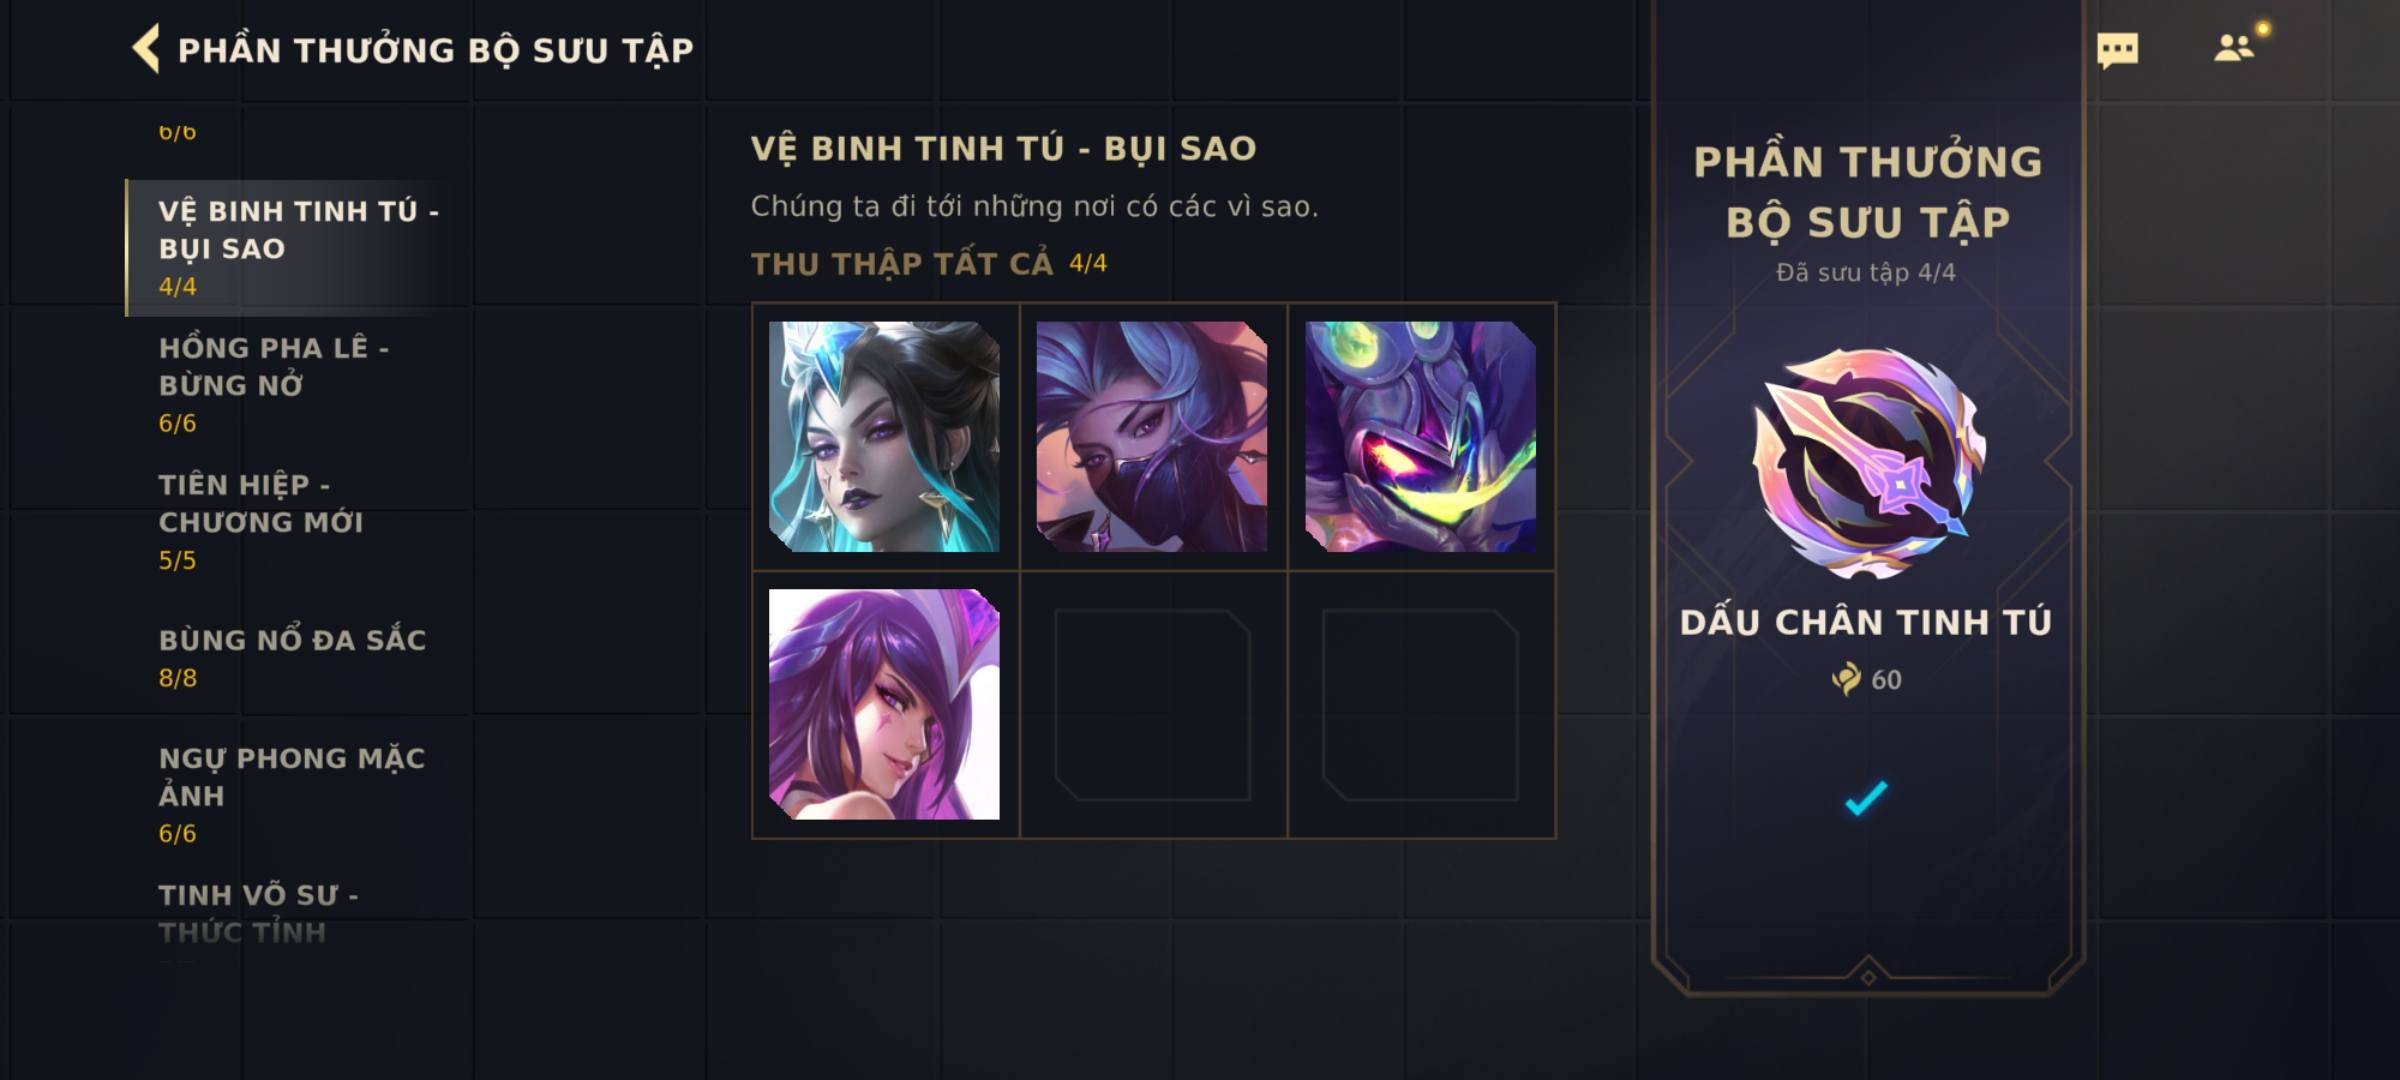Select the purple-haired champion skin thumbnail
The width and height of the screenshot is (2400, 1080).
point(884,704)
